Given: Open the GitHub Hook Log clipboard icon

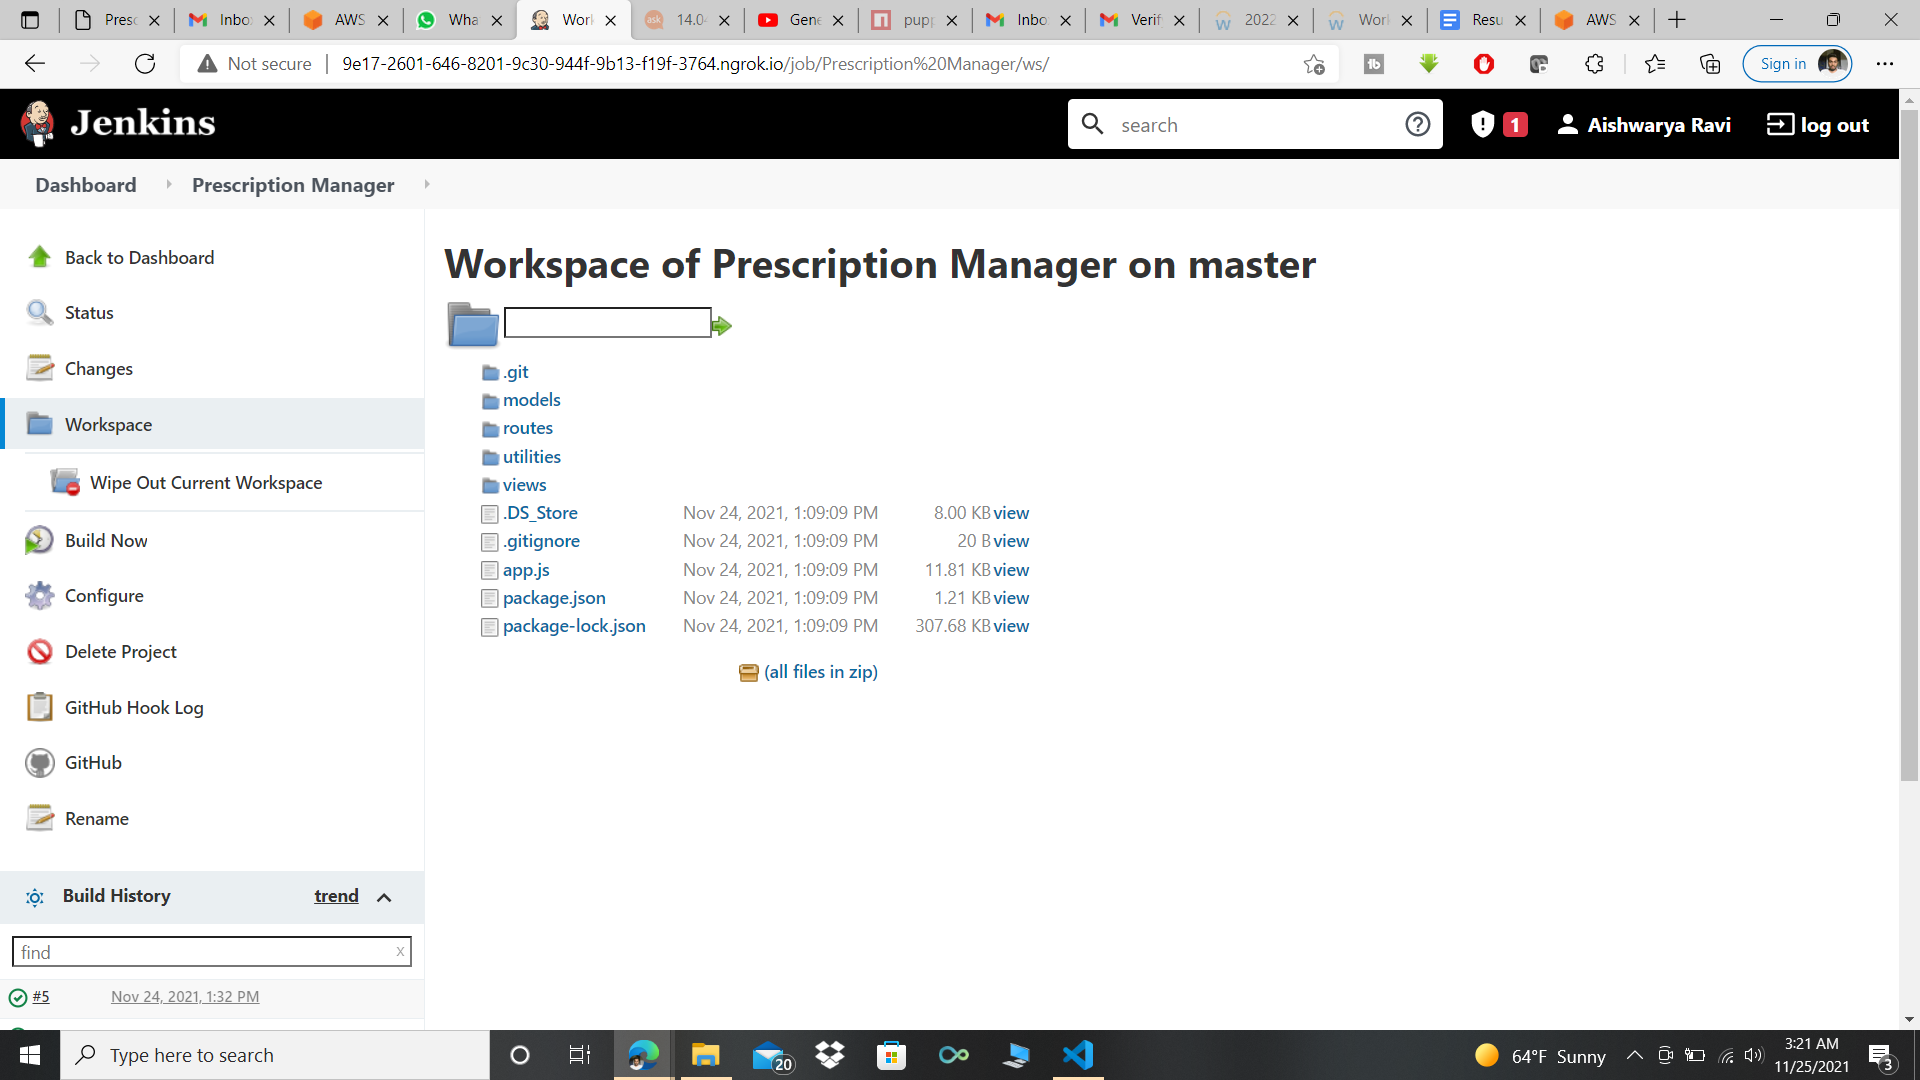Looking at the screenshot, I should point(39,707).
